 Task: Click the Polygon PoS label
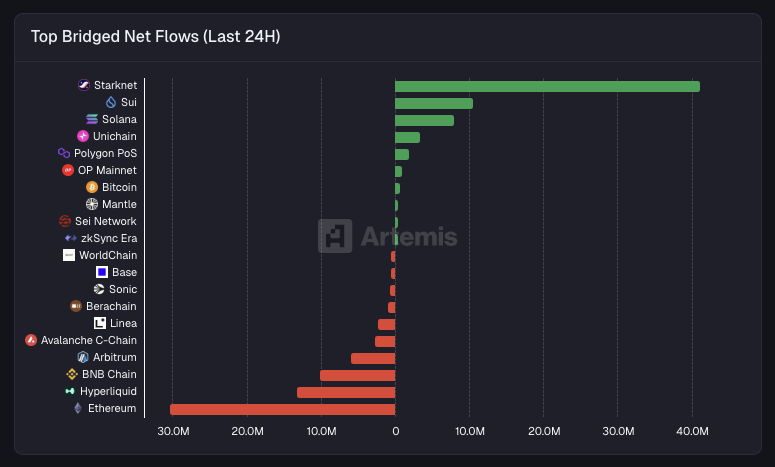click(105, 153)
